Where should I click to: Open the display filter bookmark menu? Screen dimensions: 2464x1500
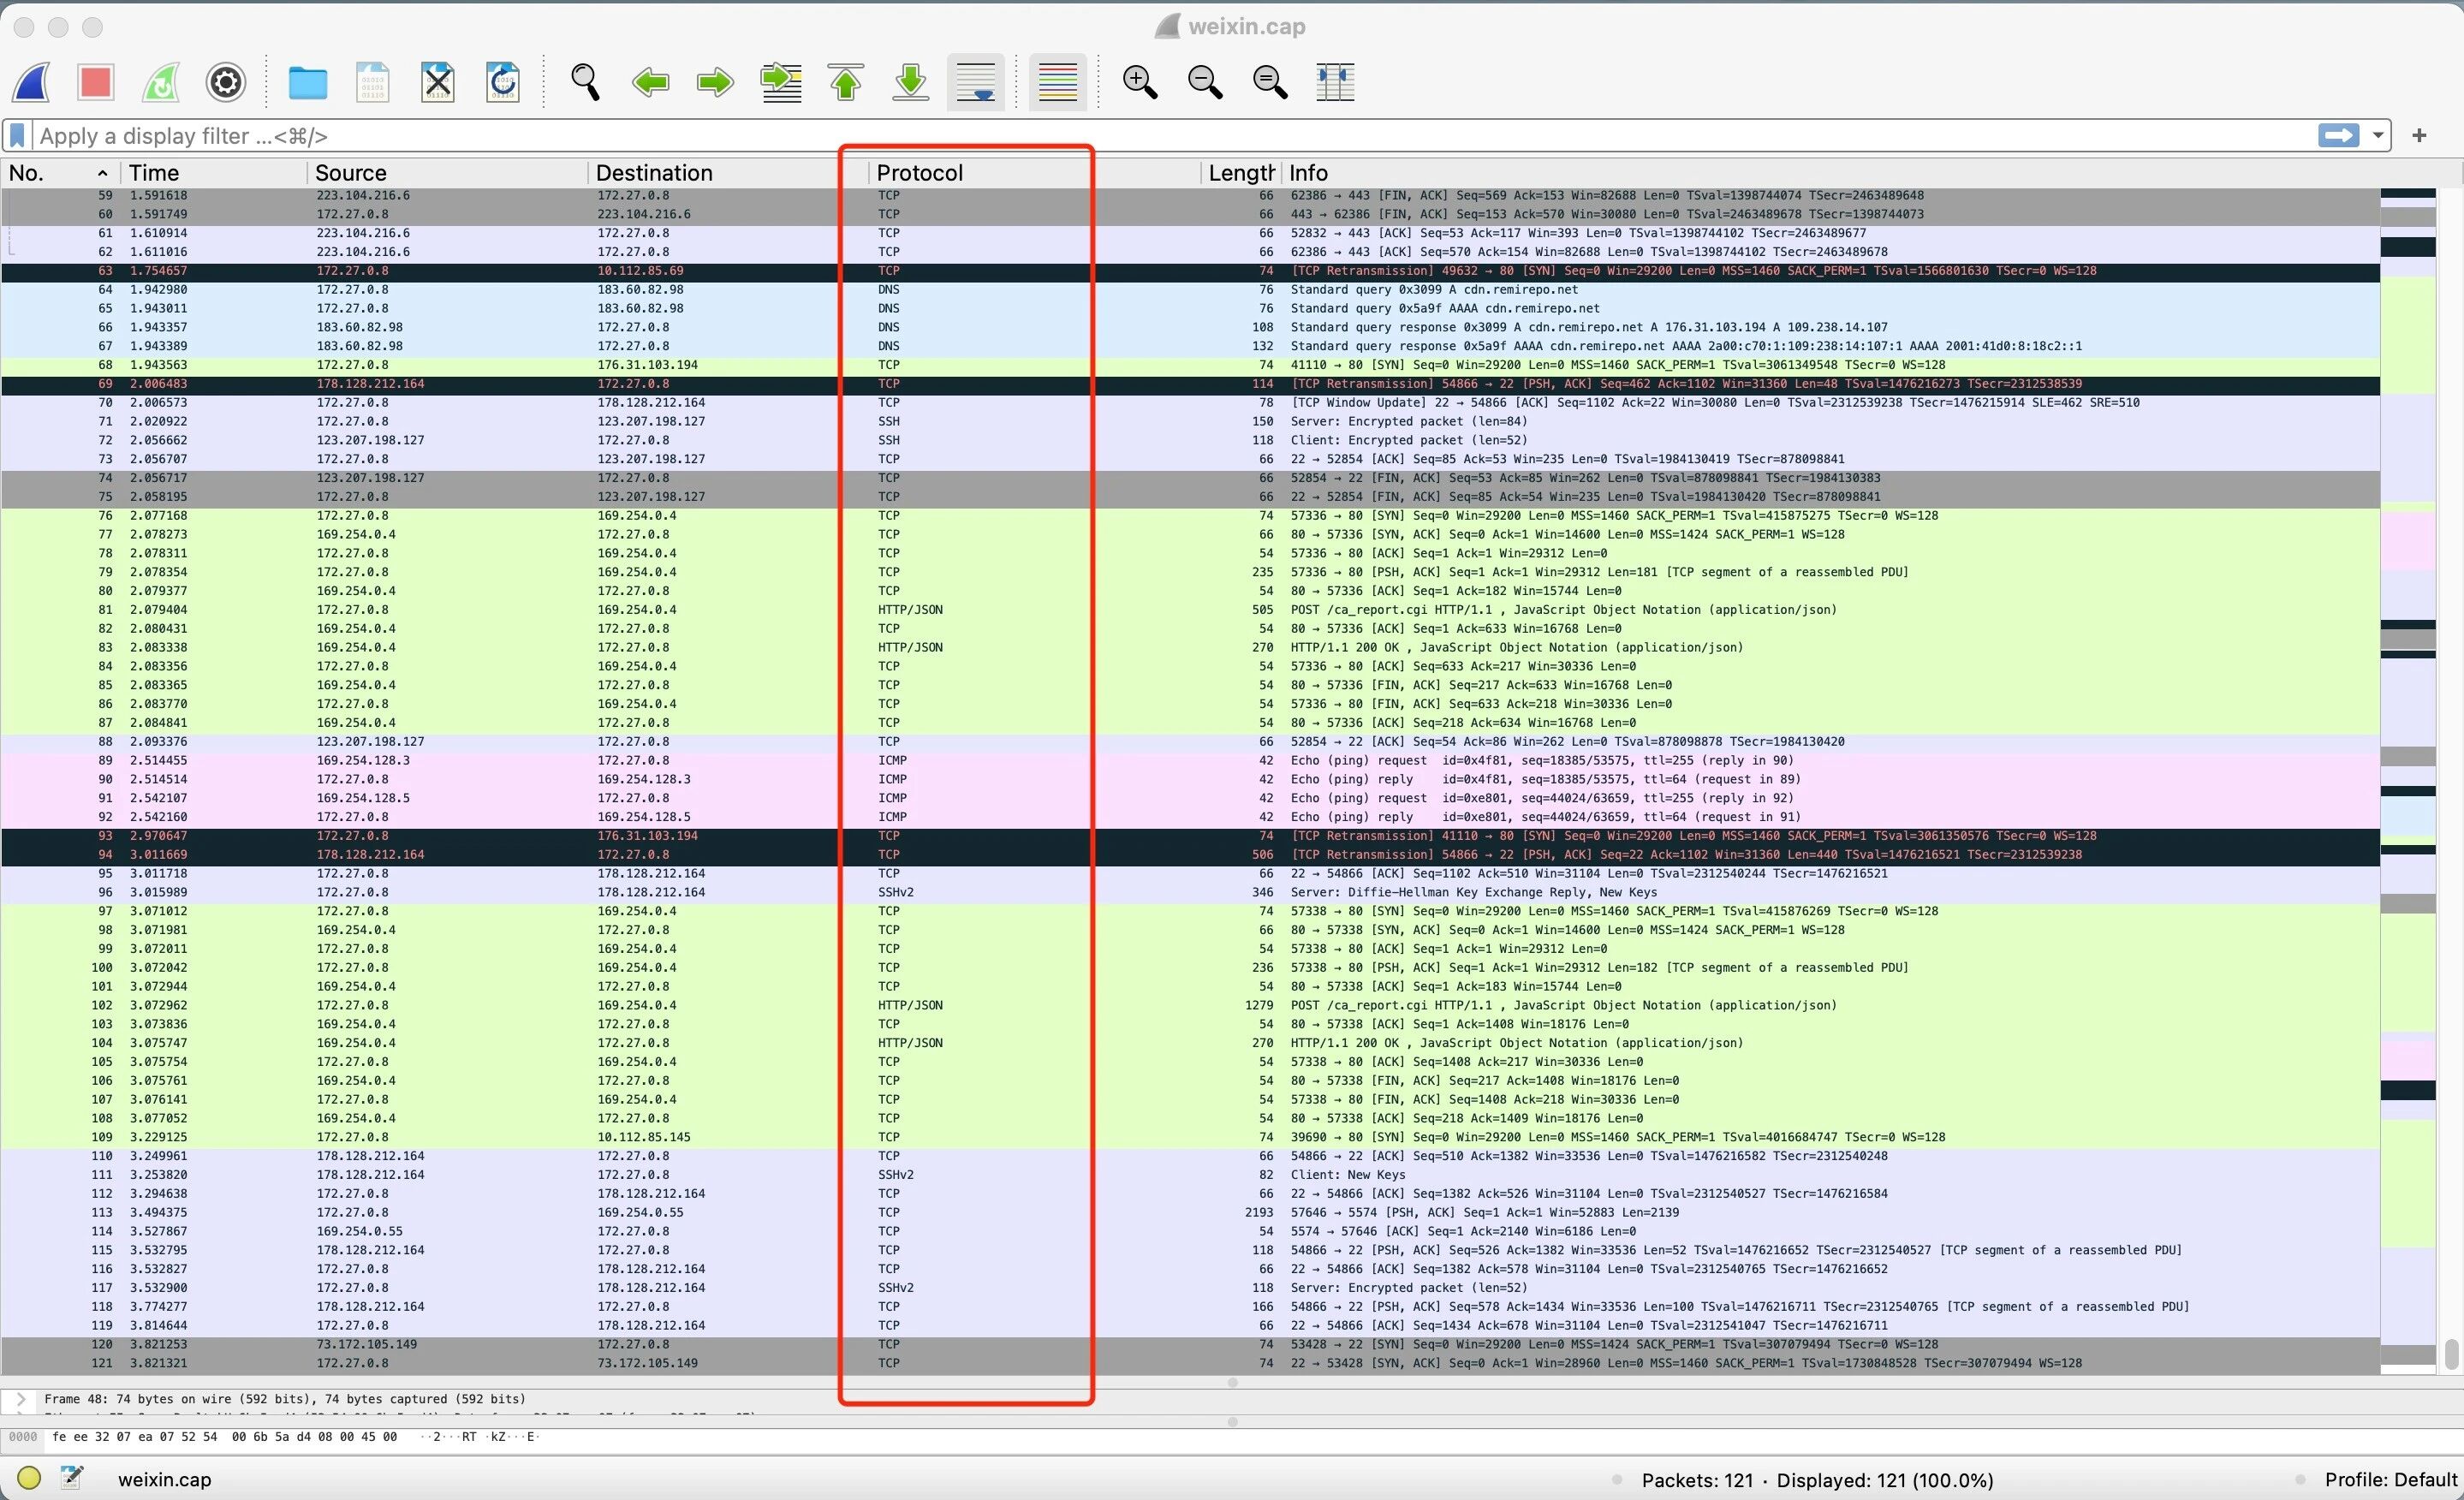[x=17, y=135]
